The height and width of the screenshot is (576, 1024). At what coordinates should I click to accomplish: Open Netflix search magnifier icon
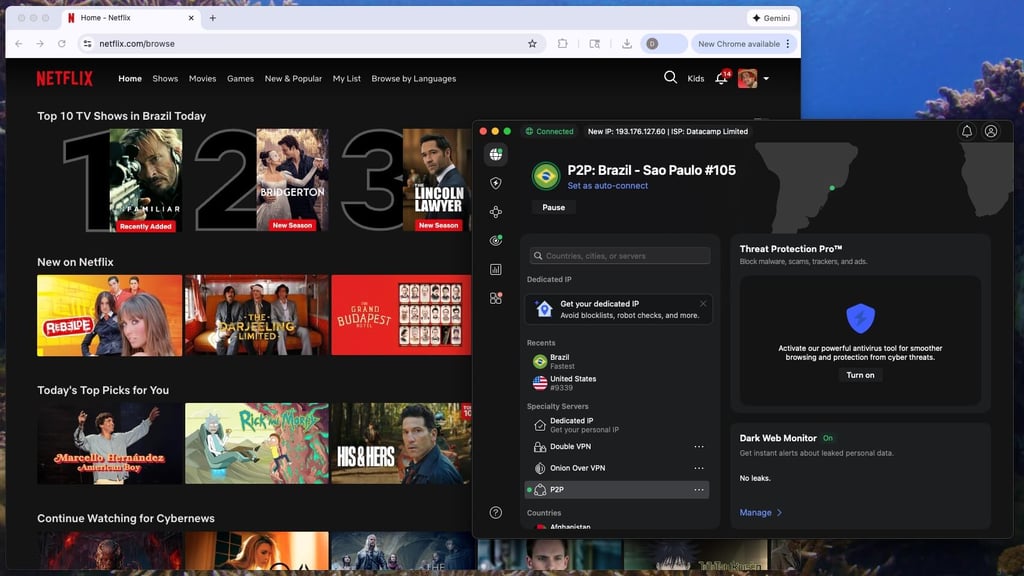pyautogui.click(x=670, y=78)
